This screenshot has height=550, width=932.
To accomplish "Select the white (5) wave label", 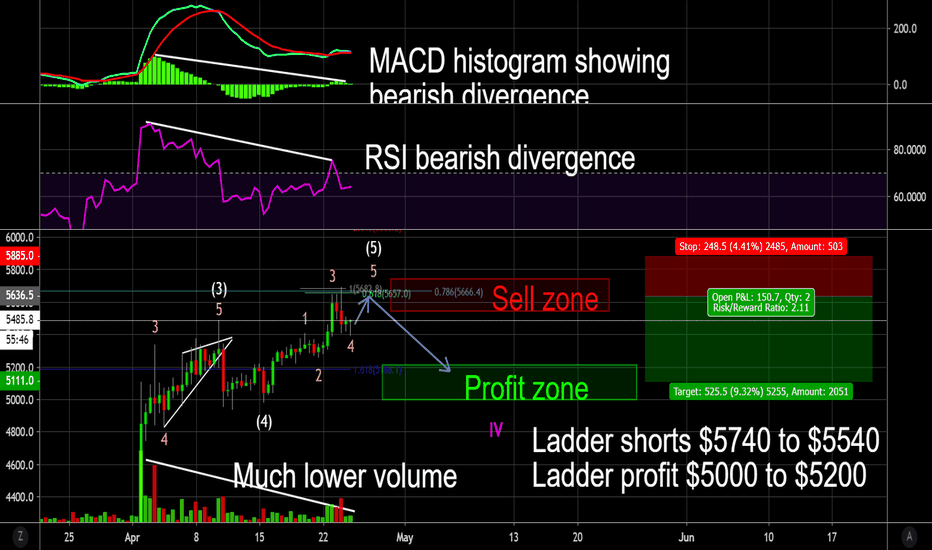I will coord(373,247).
